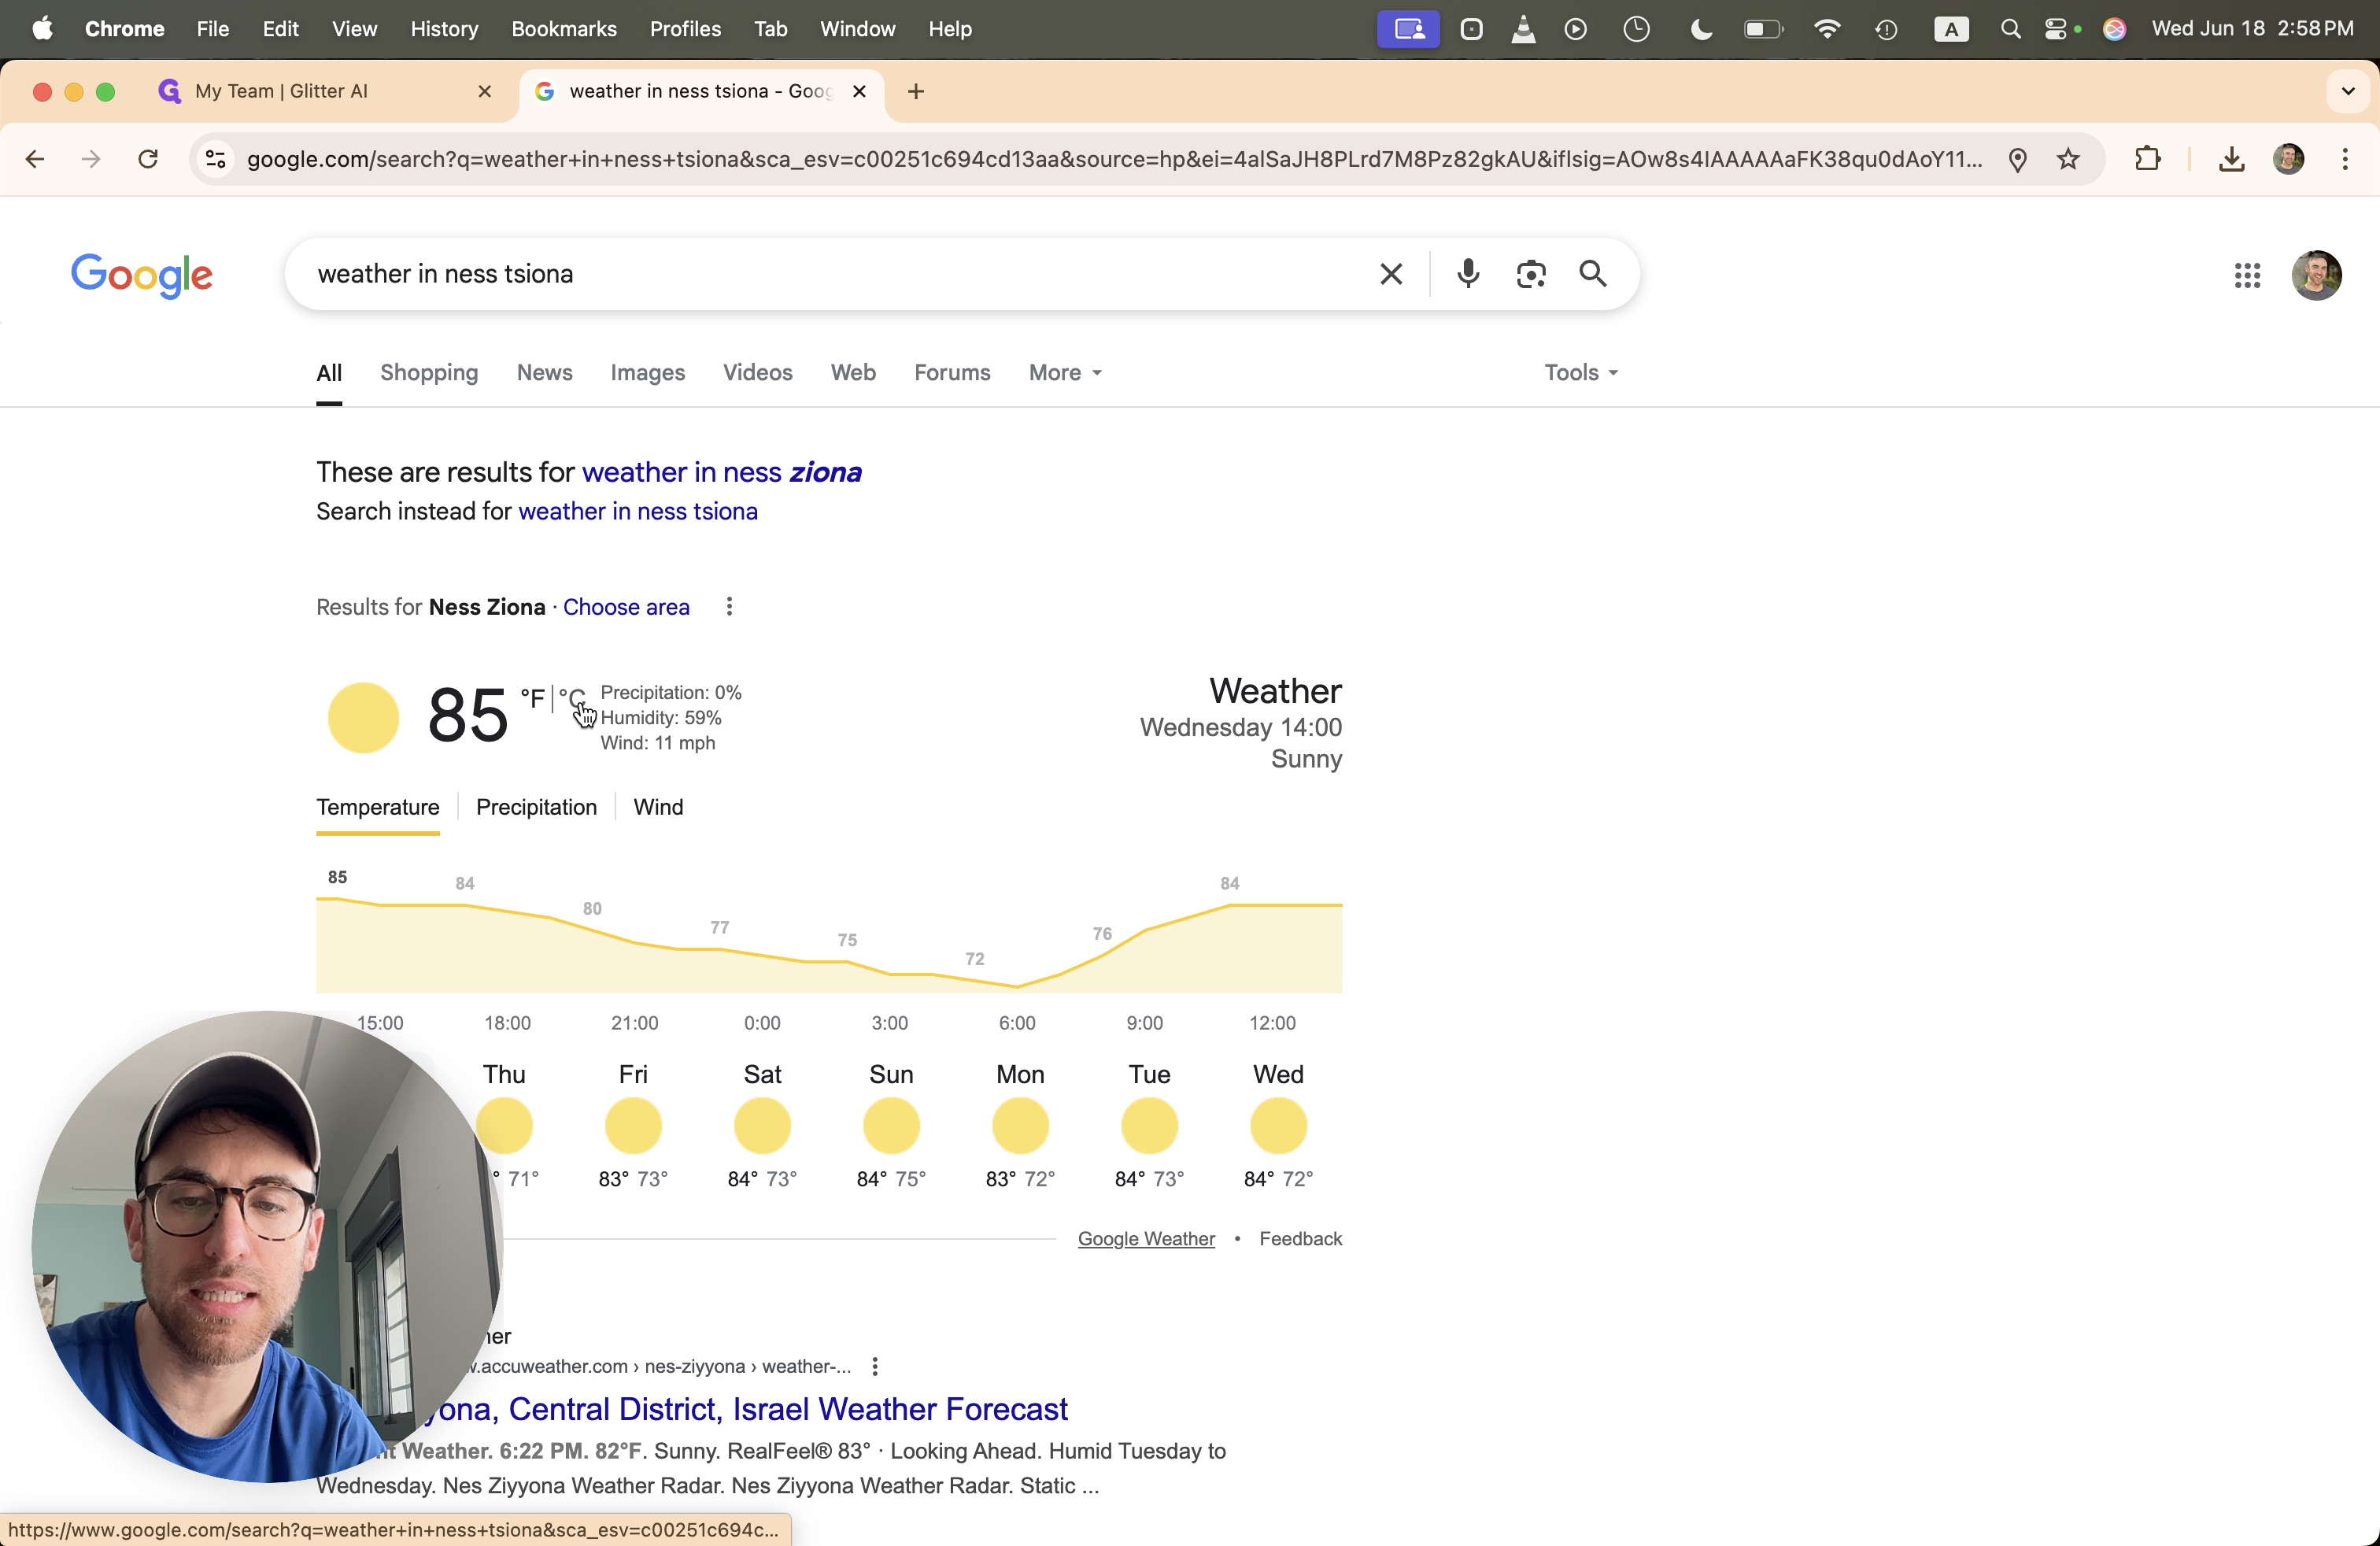Open macOS Spotlight search icon
Viewport: 2380px width, 1546px height.
tap(2009, 29)
